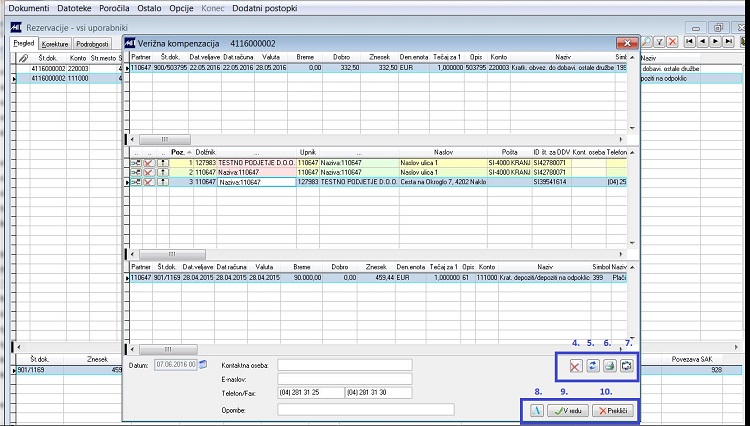Image resolution: width=750 pixels, height=426 pixels.
Task: Click the Prekliči cancel button
Action: click(613, 410)
